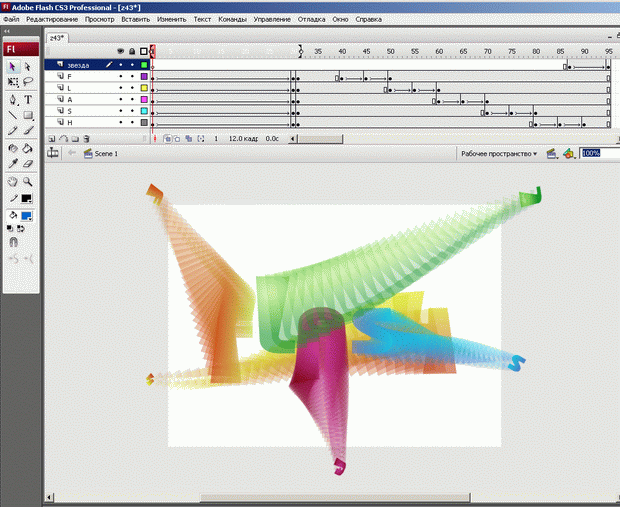Image resolution: width=620 pixels, height=507 pixels.
Task: Open the Окно menu
Action: 340,19
